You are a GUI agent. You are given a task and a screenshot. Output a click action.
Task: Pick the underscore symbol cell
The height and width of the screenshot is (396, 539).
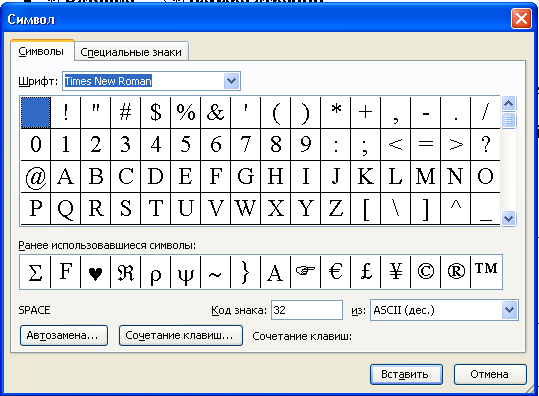485,209
